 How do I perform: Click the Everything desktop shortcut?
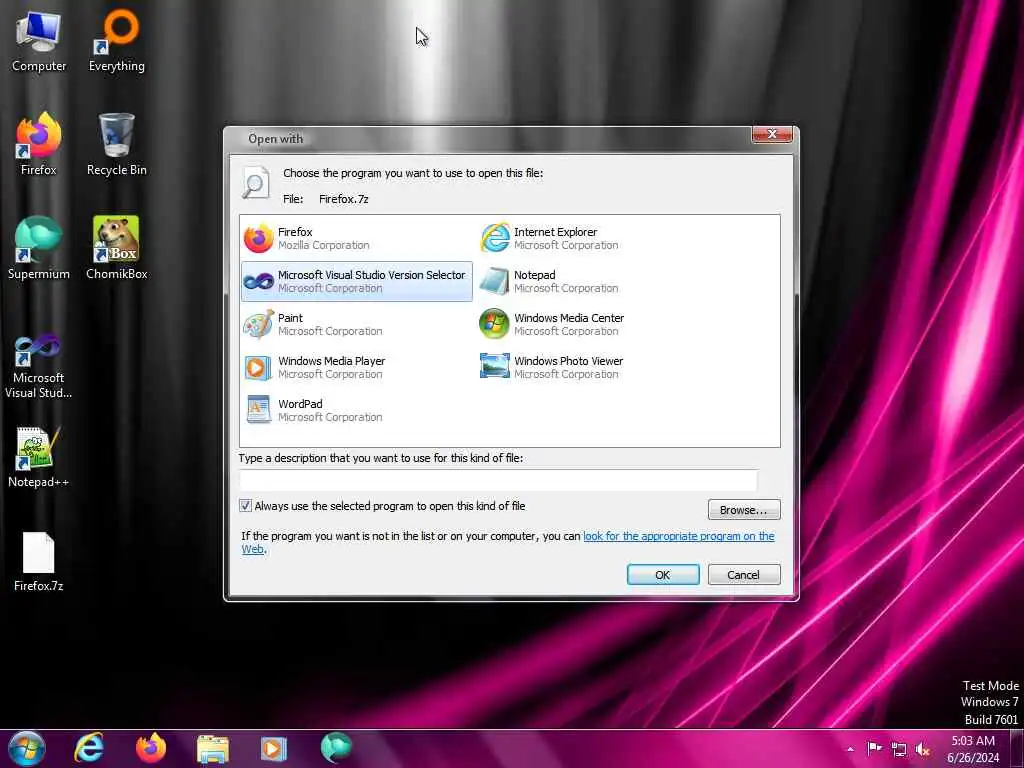click(x=116, y=42)
